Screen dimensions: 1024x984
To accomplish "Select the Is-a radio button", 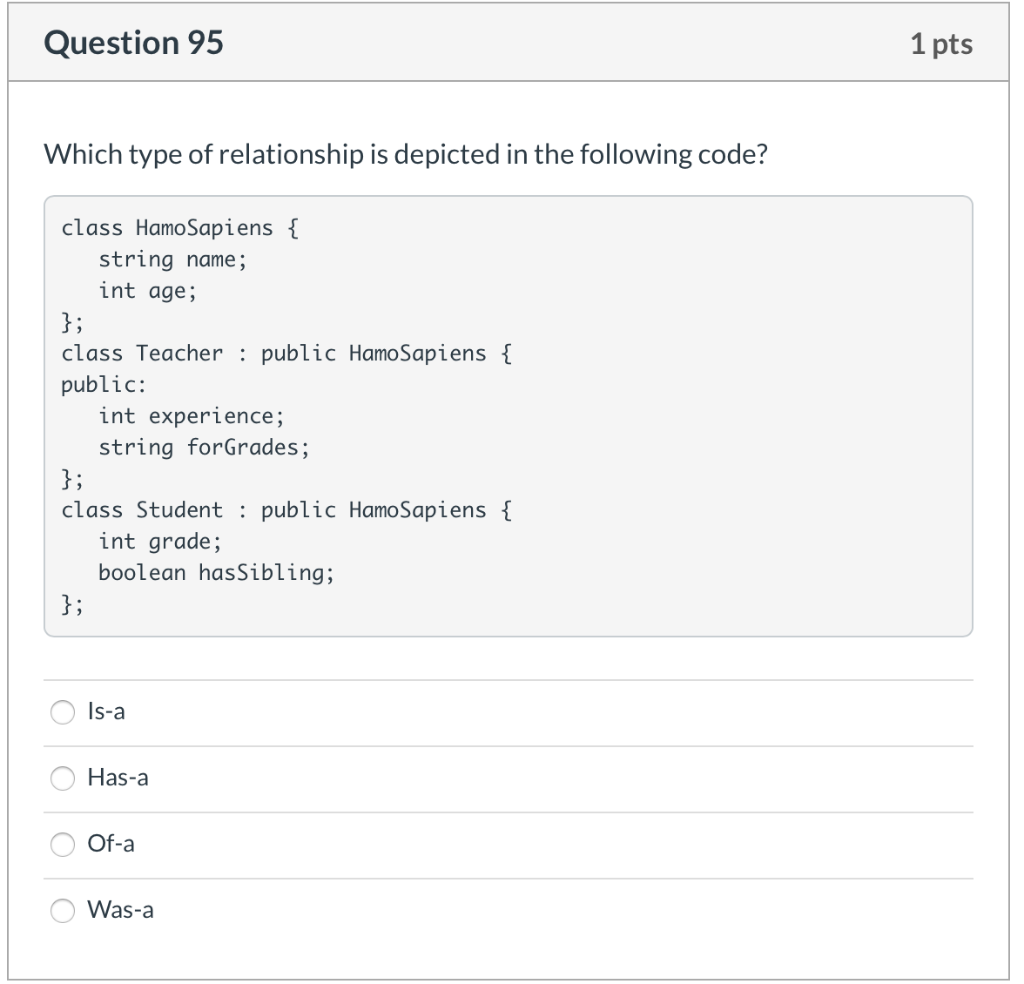I will 62,712.
